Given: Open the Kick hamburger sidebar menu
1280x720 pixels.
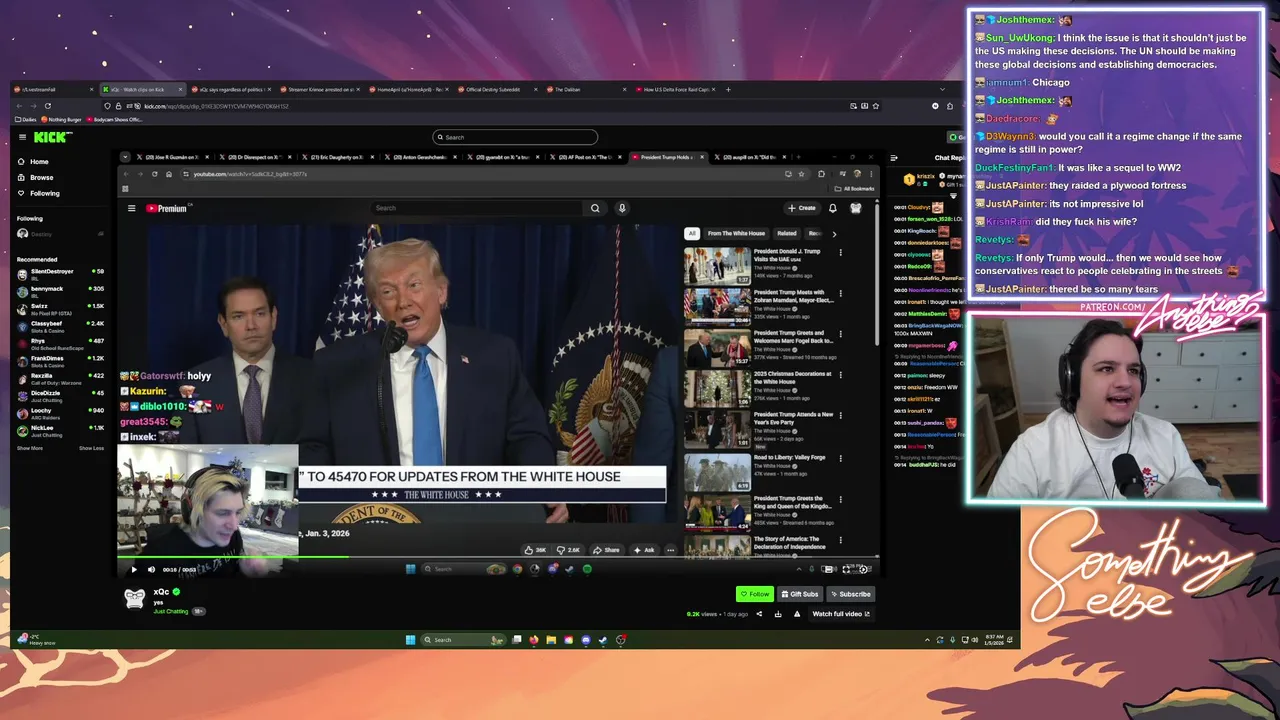Looking at the screenshot, I should (x=22, y=137).
